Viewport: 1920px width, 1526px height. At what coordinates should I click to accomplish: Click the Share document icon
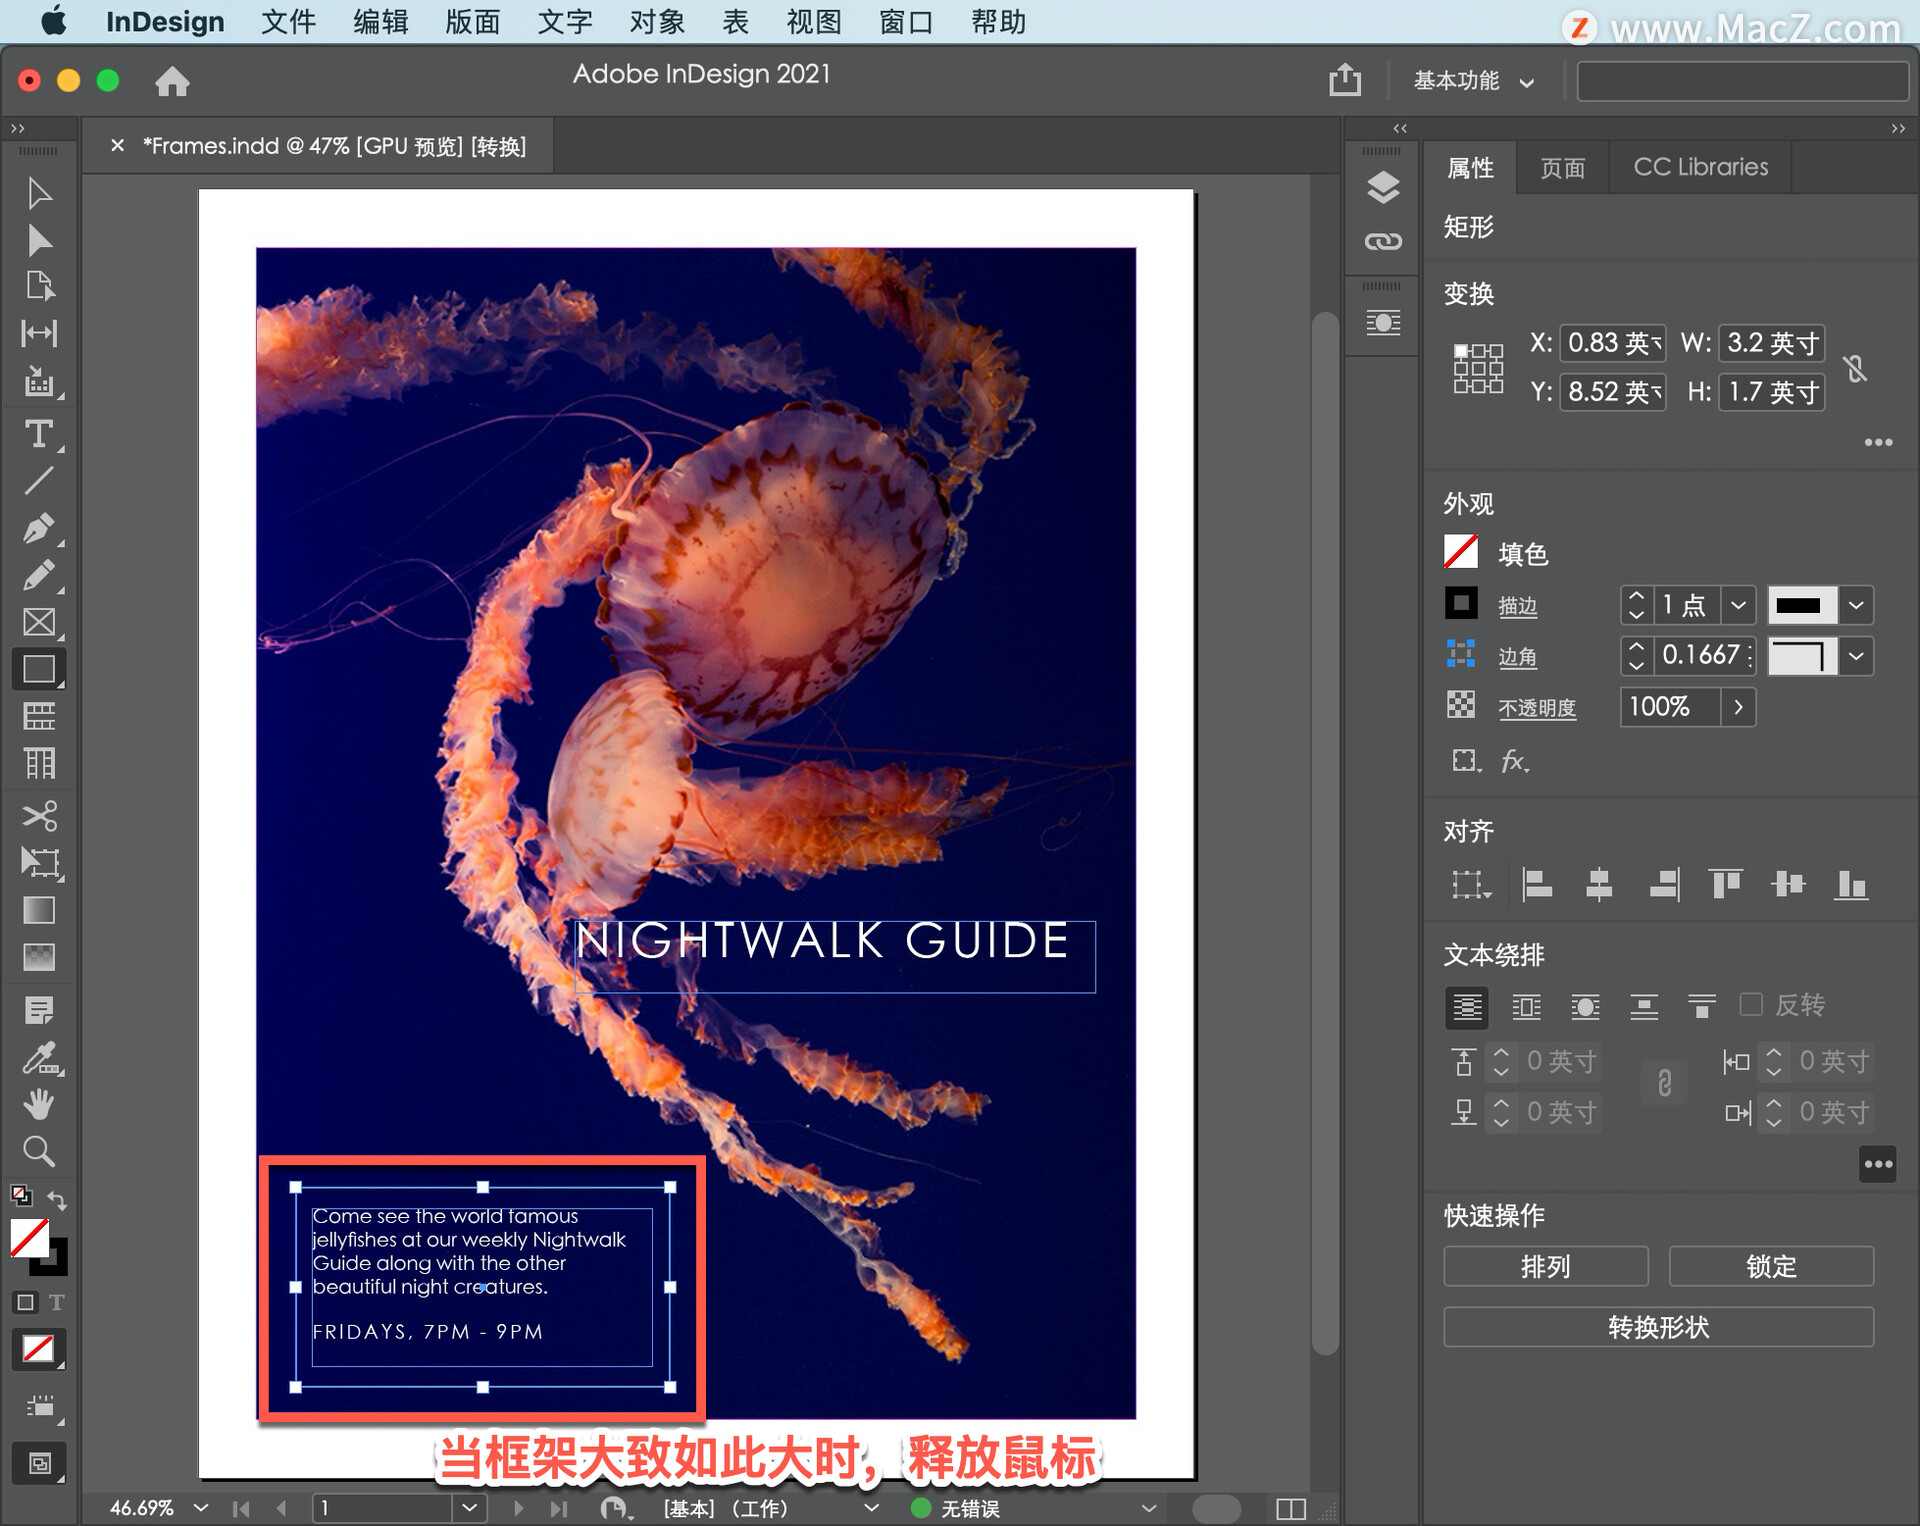pos(1345,79)
